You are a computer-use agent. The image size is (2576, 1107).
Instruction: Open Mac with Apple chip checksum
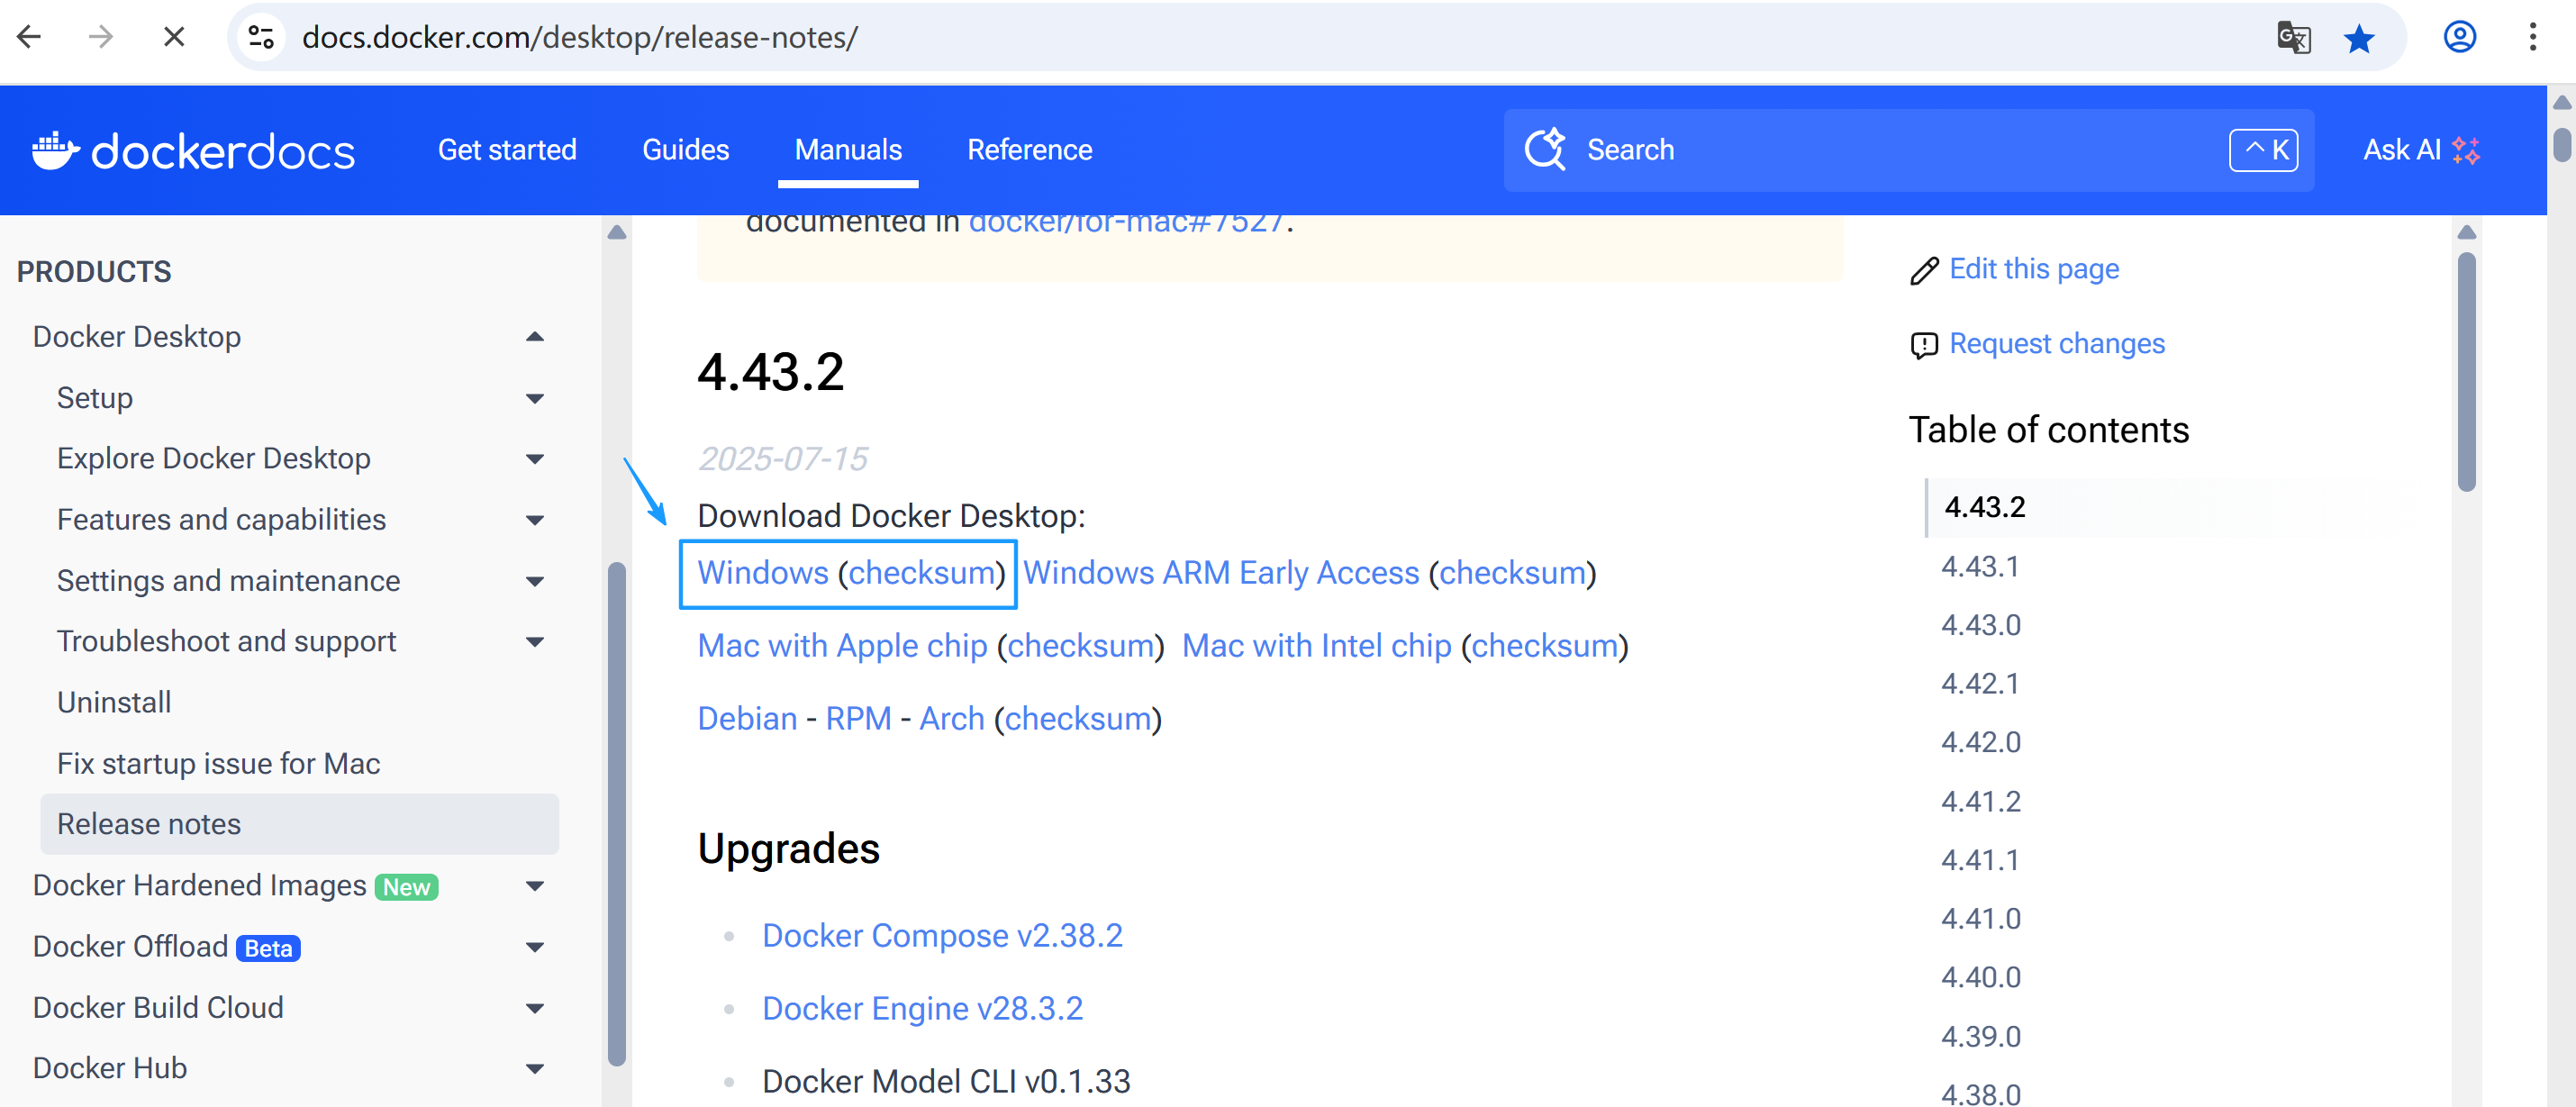(x=1081, y=646)
